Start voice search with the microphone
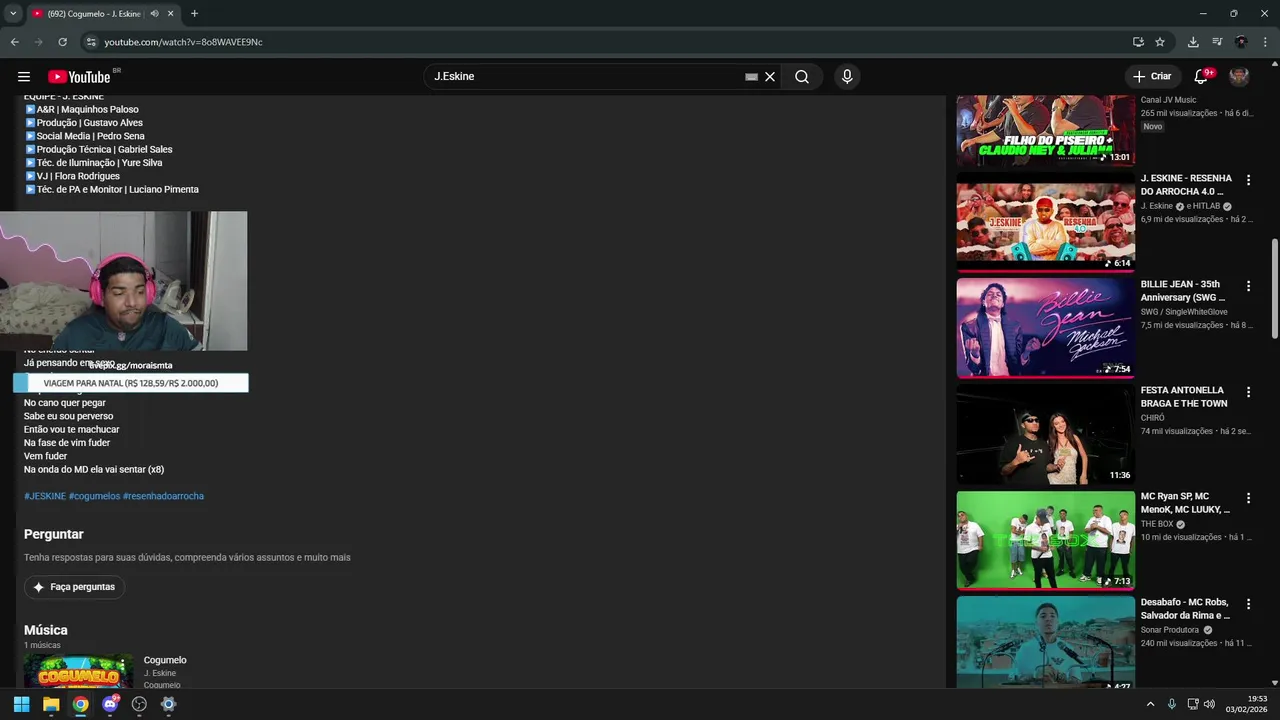The width and height of the screenshot is (1280, 720). tap(847, 77)
